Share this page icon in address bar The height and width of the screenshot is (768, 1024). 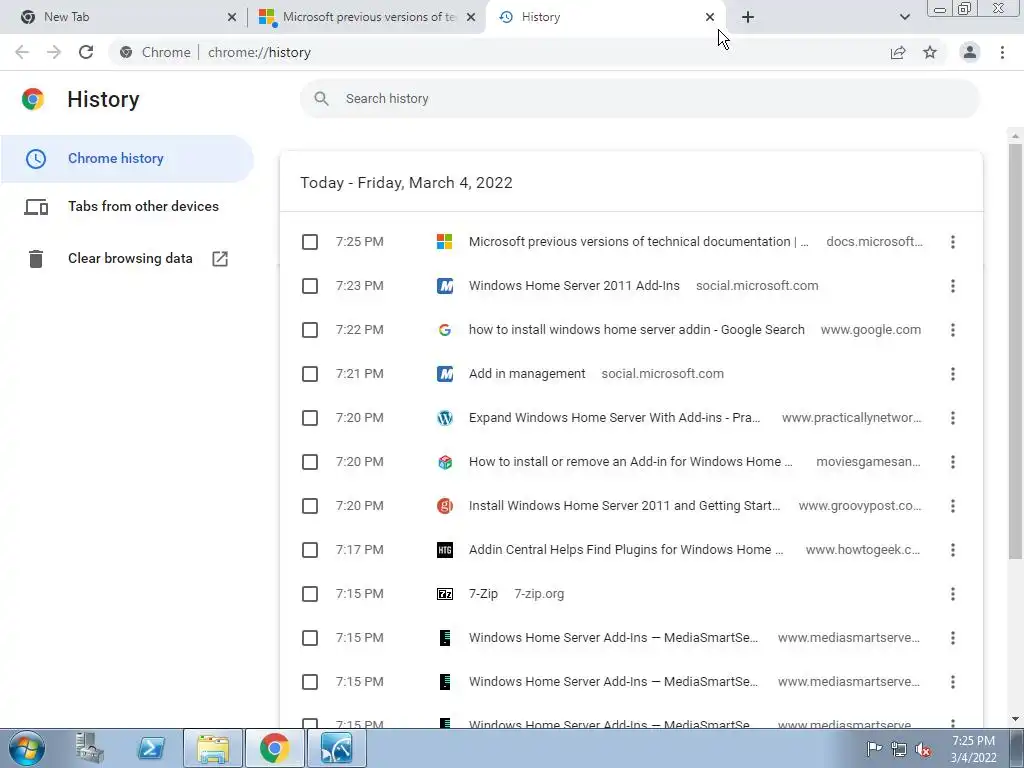point(898,52)
